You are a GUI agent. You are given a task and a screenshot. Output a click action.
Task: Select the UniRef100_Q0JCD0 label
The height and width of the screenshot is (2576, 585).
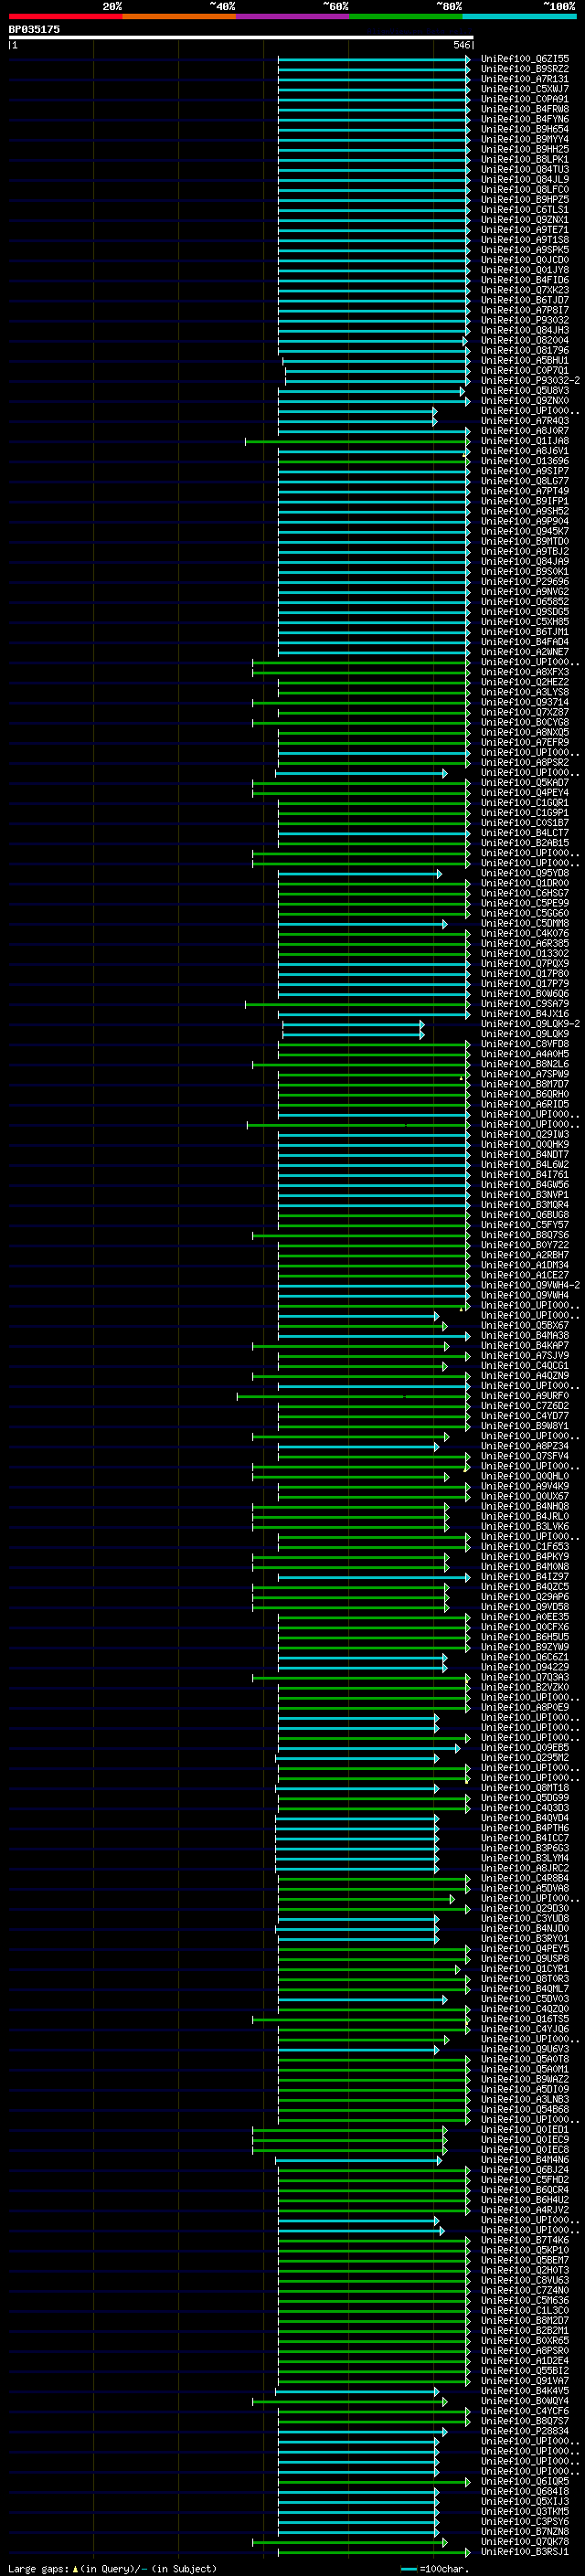click(x=525, y=260)
